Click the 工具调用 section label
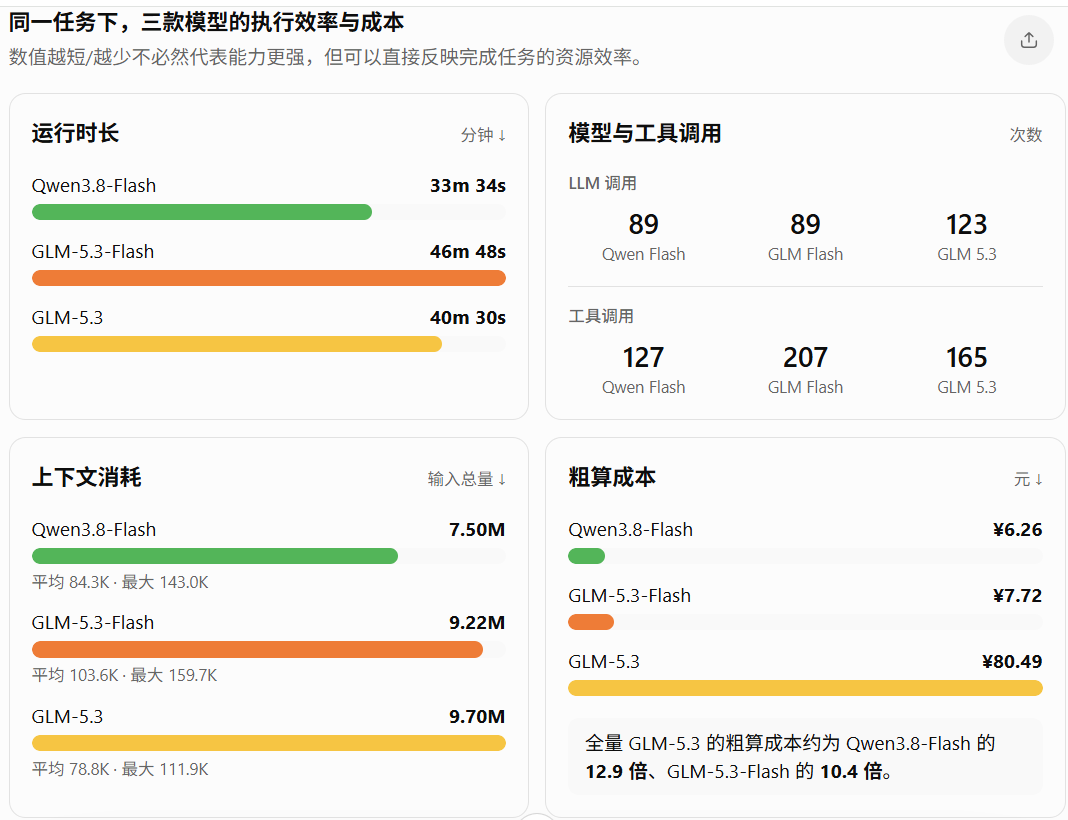 pyautogui.click(x=601, y=316)
